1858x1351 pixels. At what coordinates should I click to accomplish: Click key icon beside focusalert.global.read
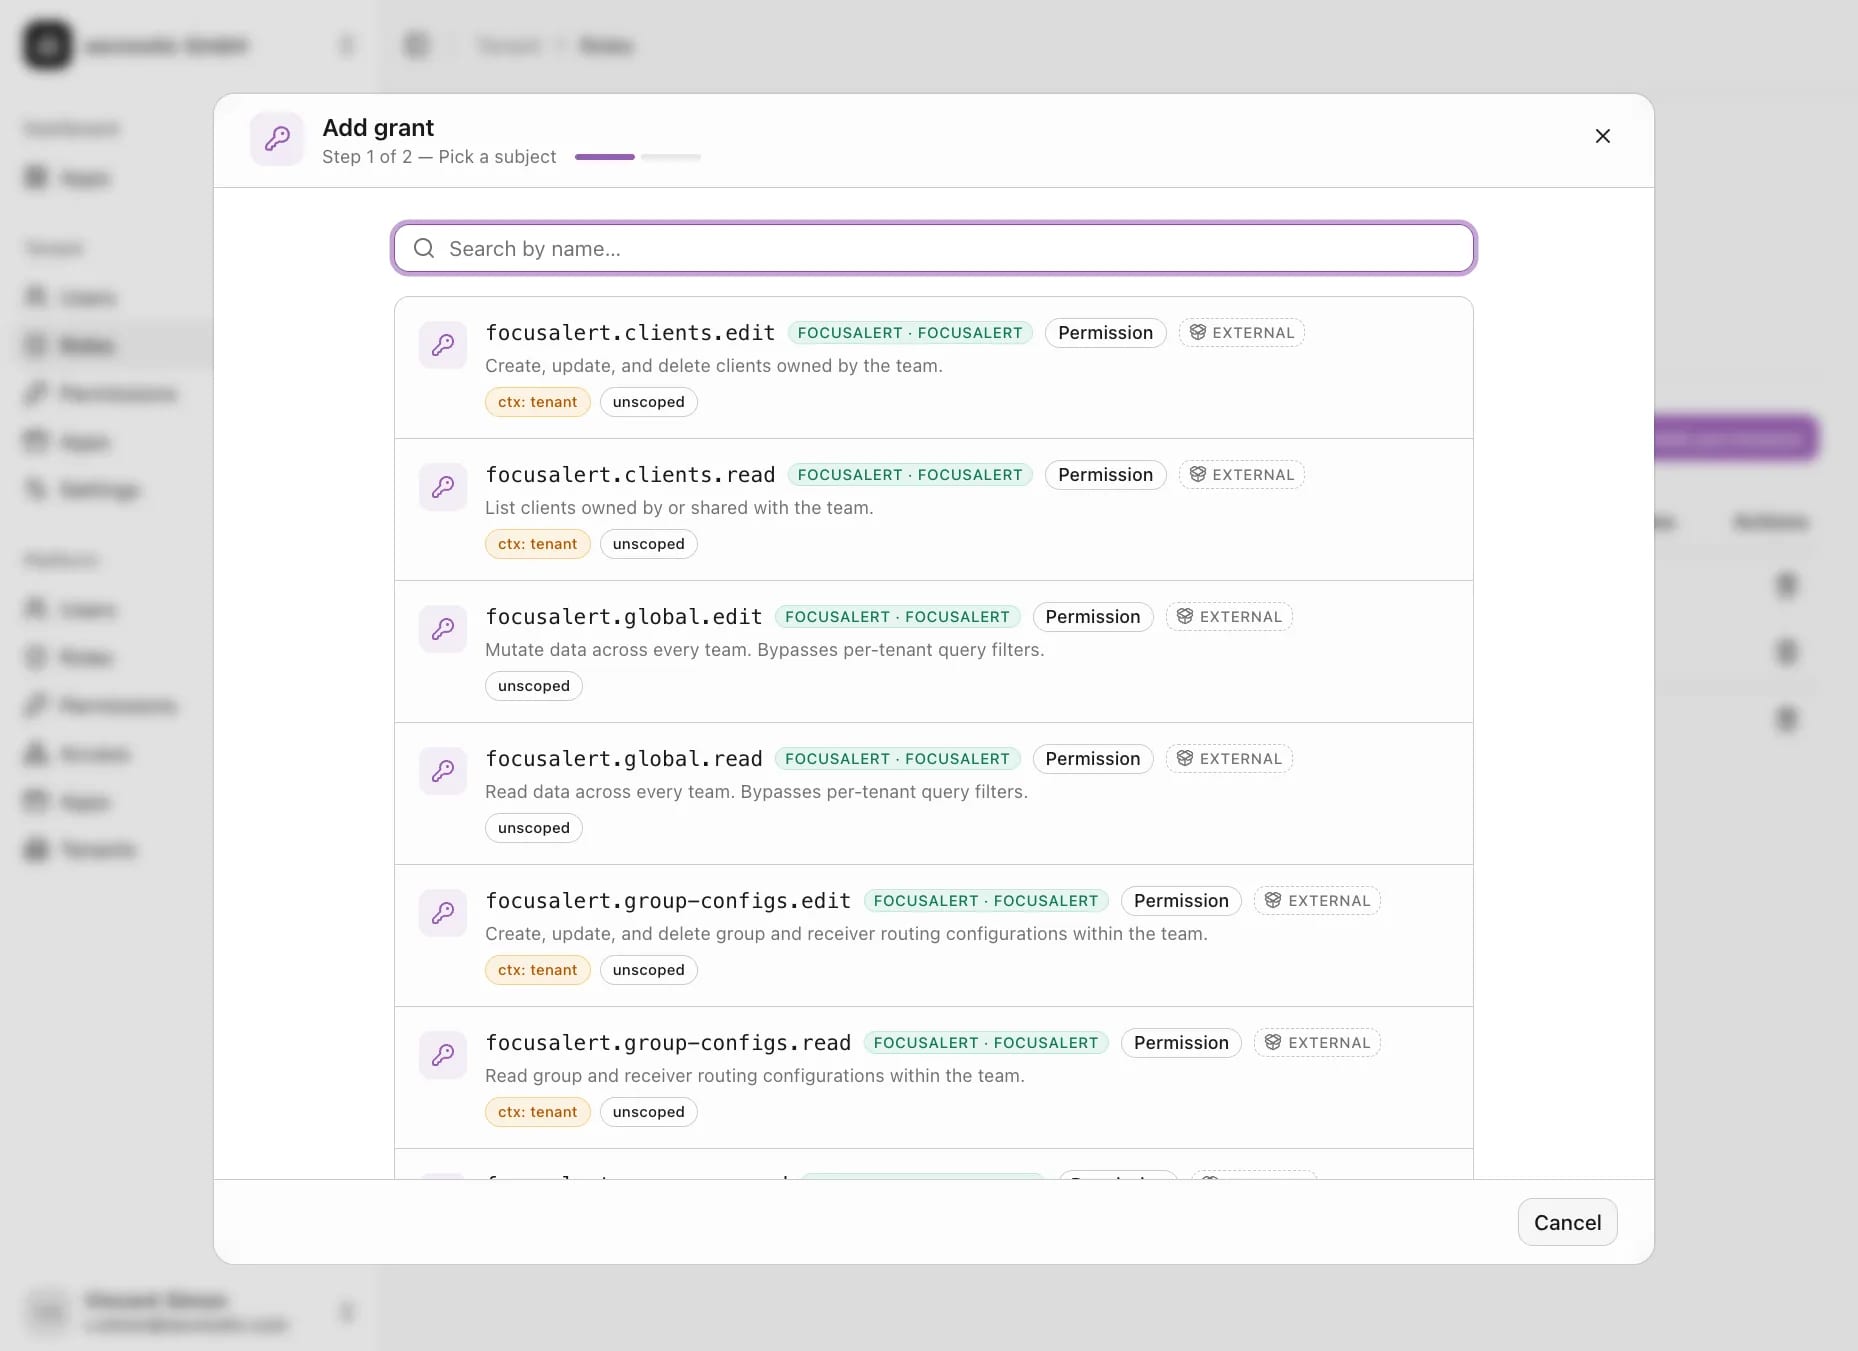pyautogui.click(x=443, y=771)
